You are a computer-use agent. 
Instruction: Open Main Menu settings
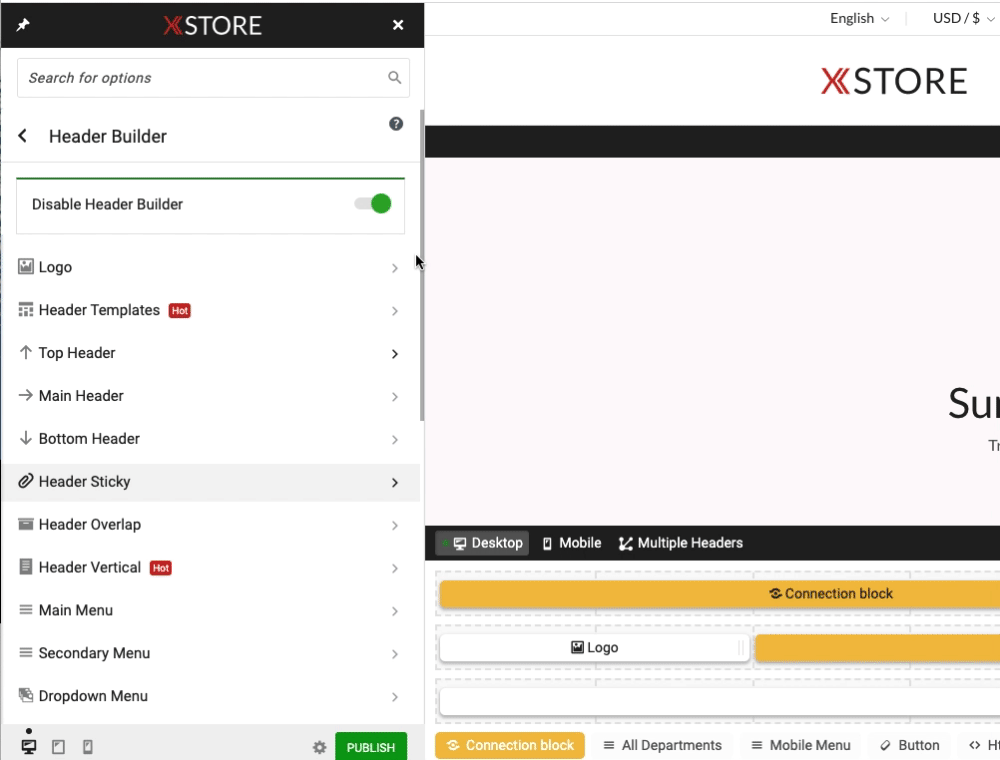pyautogui.click(x=210, y=610)
